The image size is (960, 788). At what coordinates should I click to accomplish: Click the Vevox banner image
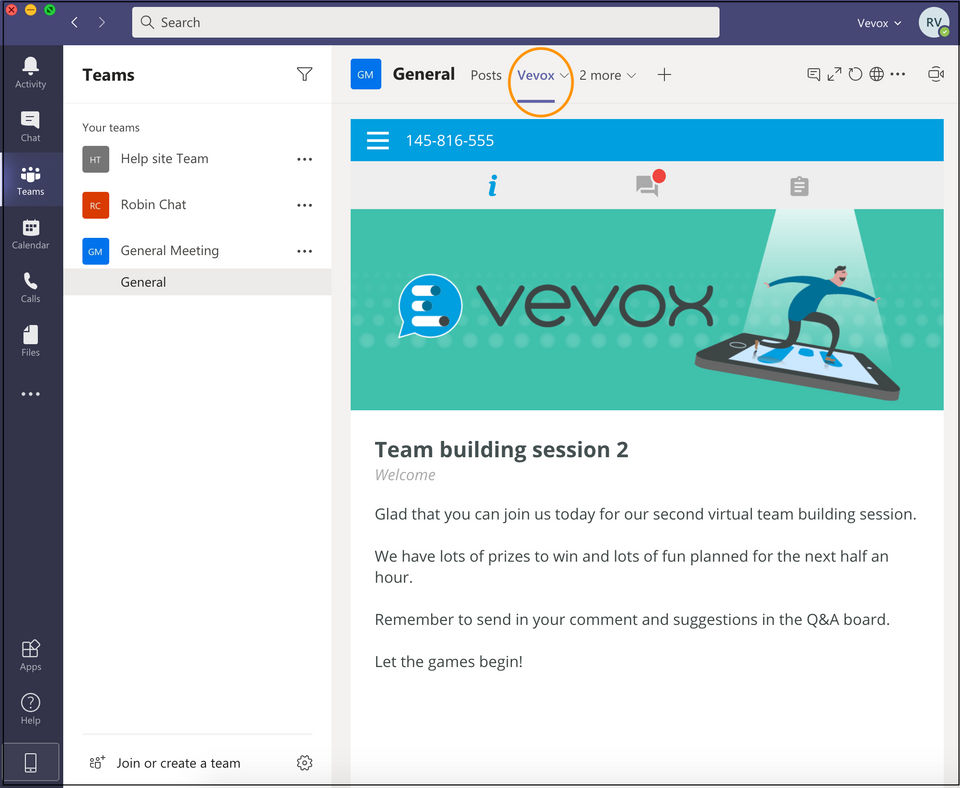(647, 309)
